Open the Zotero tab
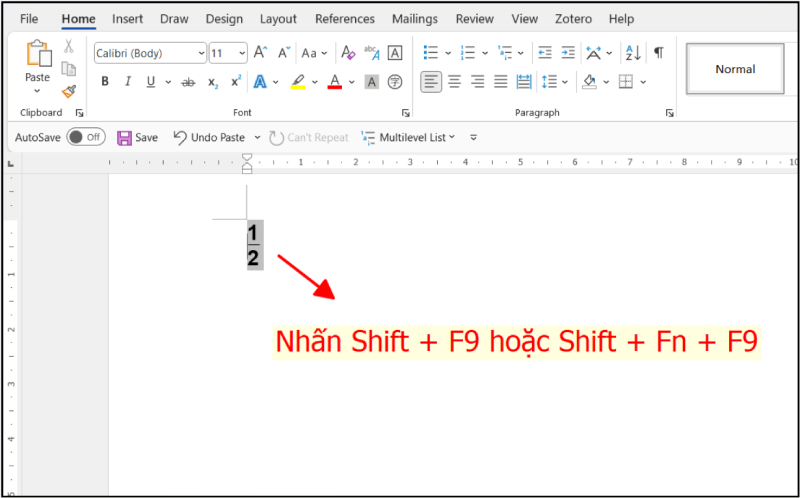This screenshot has width=800, height=498. click(x=573, y=19)
